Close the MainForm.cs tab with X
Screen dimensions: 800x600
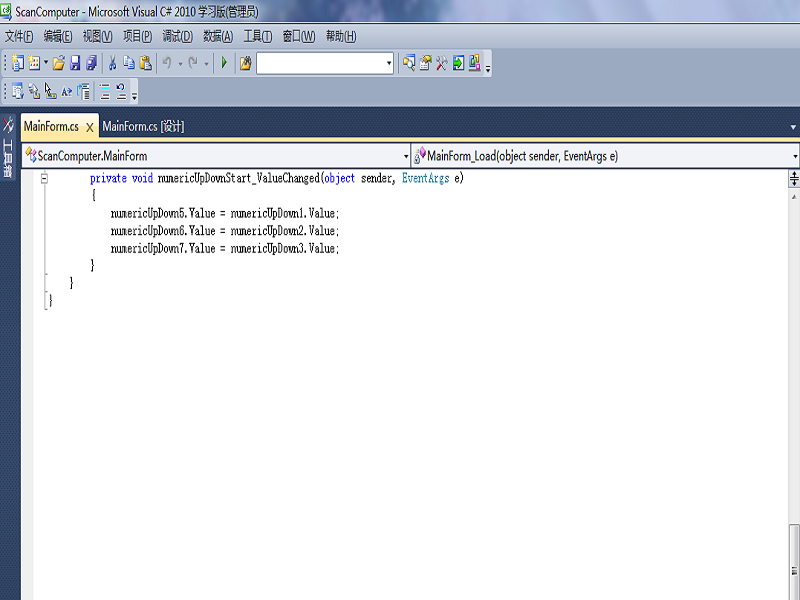[90, 127]
